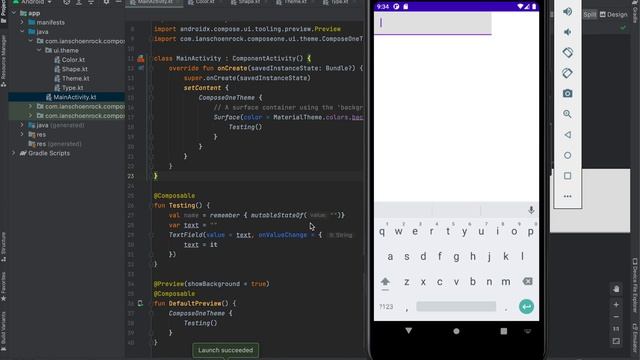Expand the java (generated) folder
640x360 pixels.
click(22, 125)
